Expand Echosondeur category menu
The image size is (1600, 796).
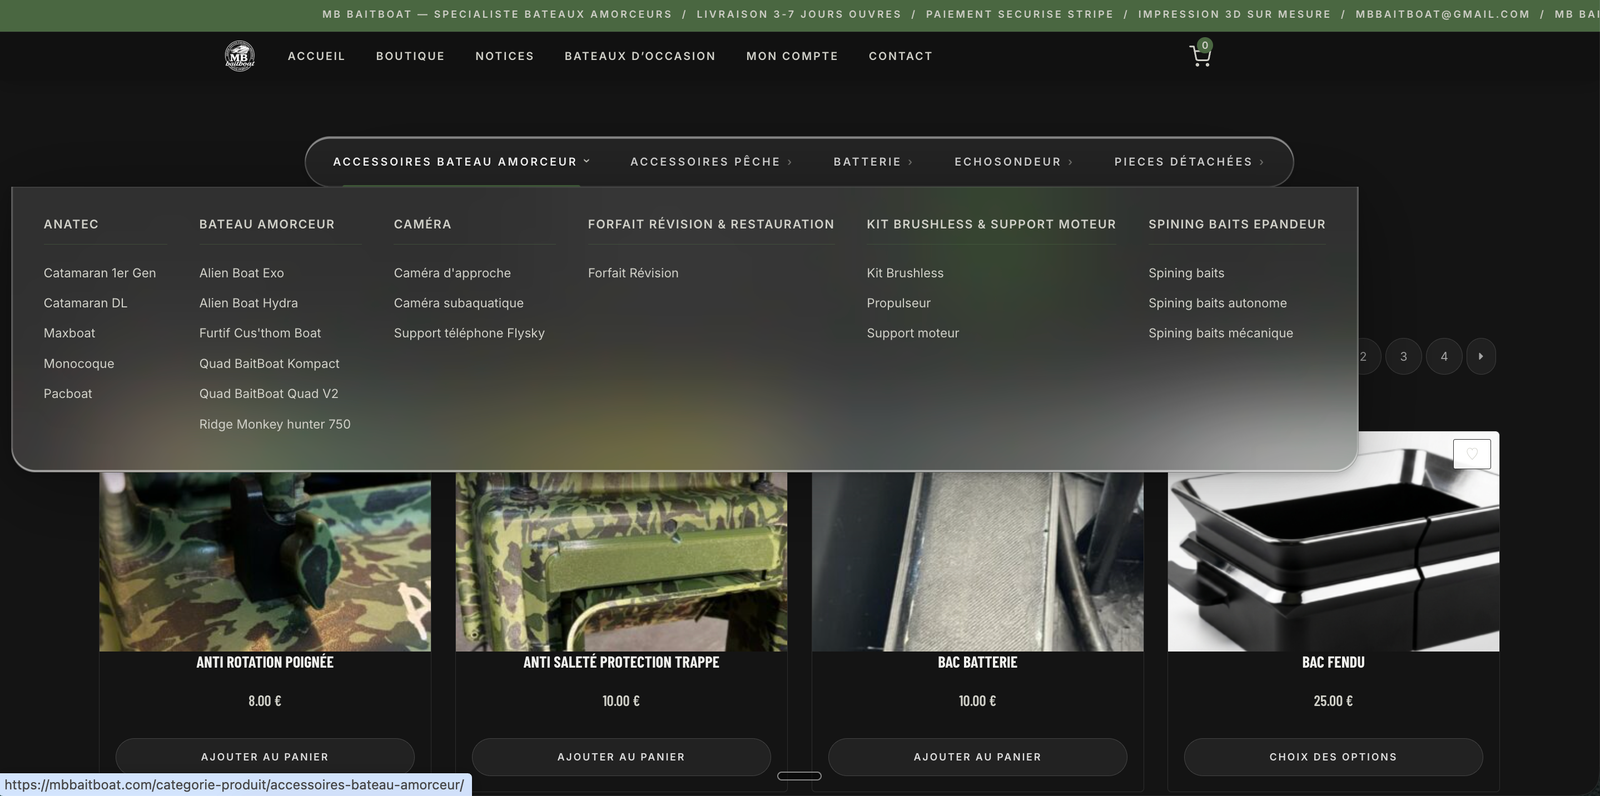[1013, 162]
